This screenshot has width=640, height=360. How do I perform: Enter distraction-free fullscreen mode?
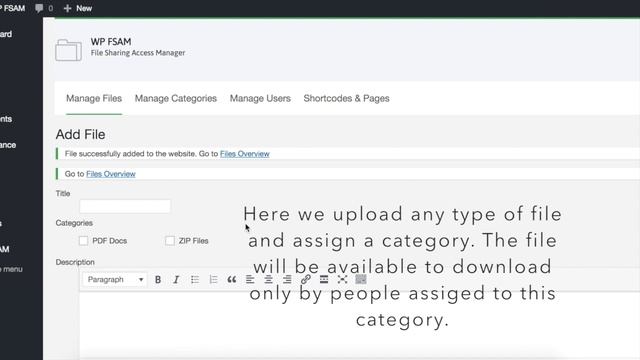tap(342, 280)
